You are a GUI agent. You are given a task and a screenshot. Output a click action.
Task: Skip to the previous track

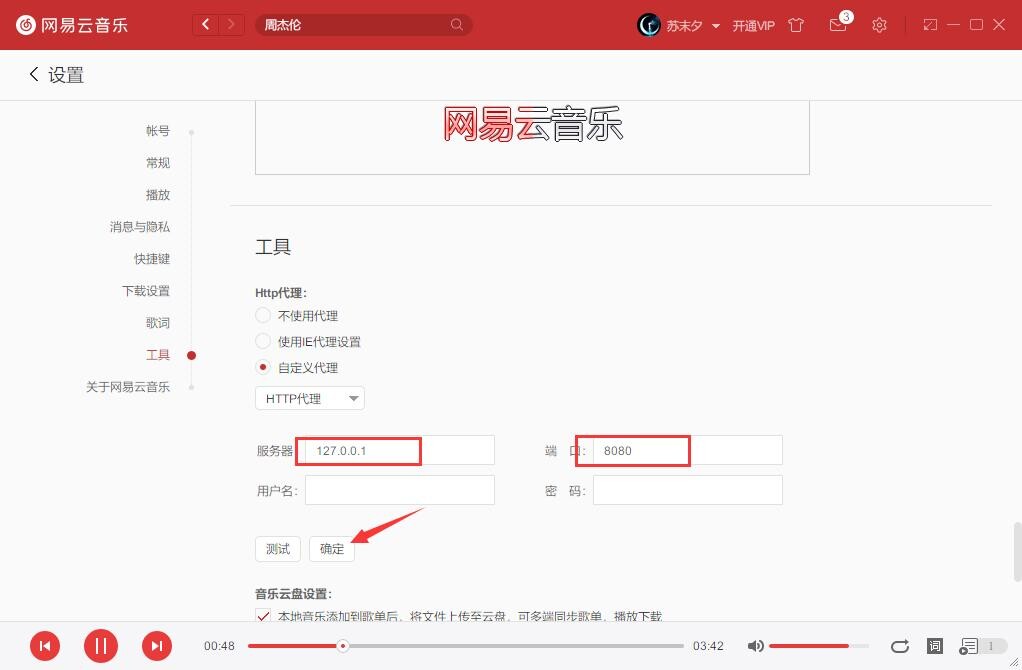point(45,646)
